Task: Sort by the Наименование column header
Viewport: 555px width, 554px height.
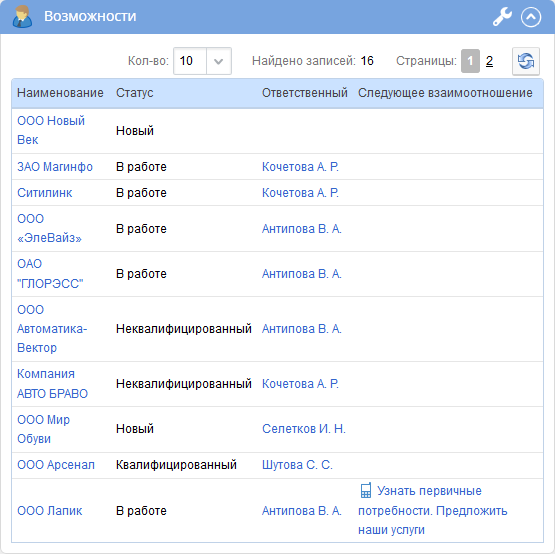Action: pyautogui.click(x=60, y=93)
